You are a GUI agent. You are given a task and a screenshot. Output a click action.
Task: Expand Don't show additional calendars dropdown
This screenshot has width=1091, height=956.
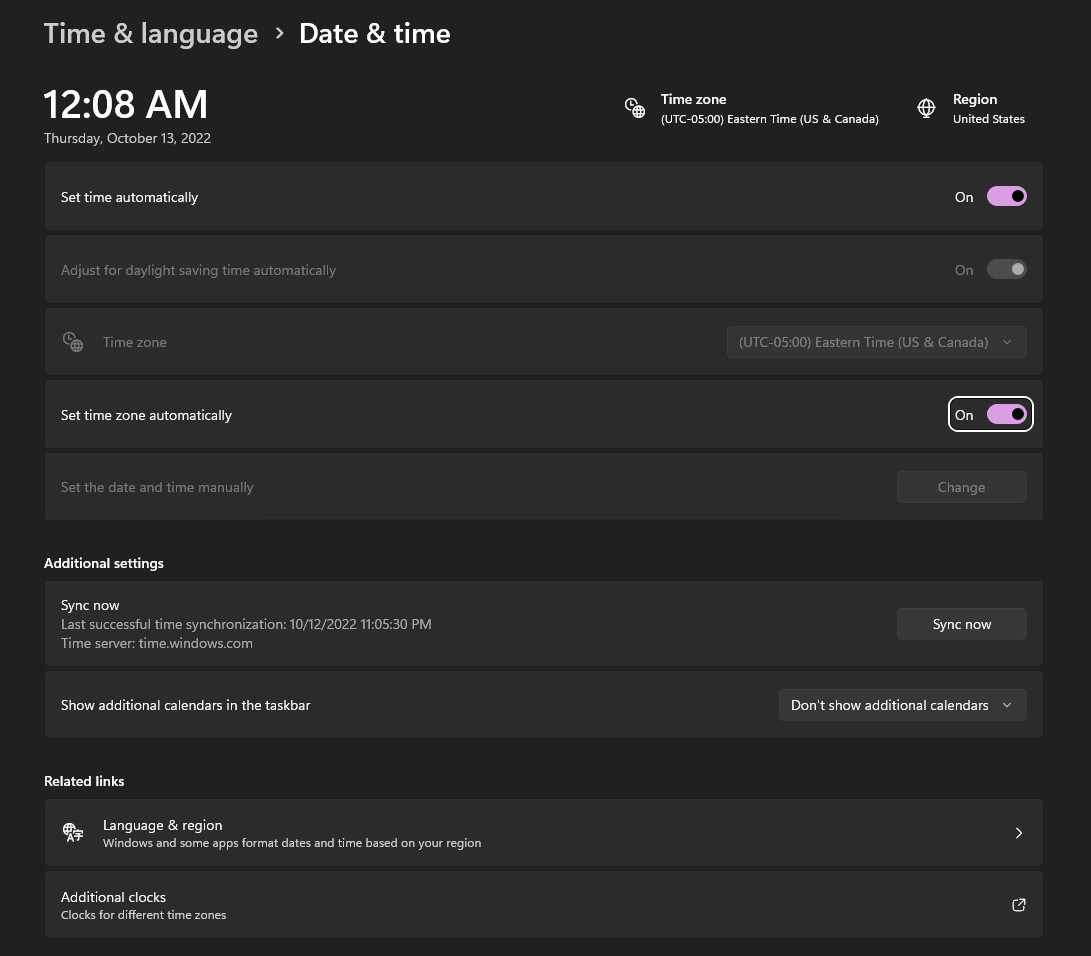[902, 705]
